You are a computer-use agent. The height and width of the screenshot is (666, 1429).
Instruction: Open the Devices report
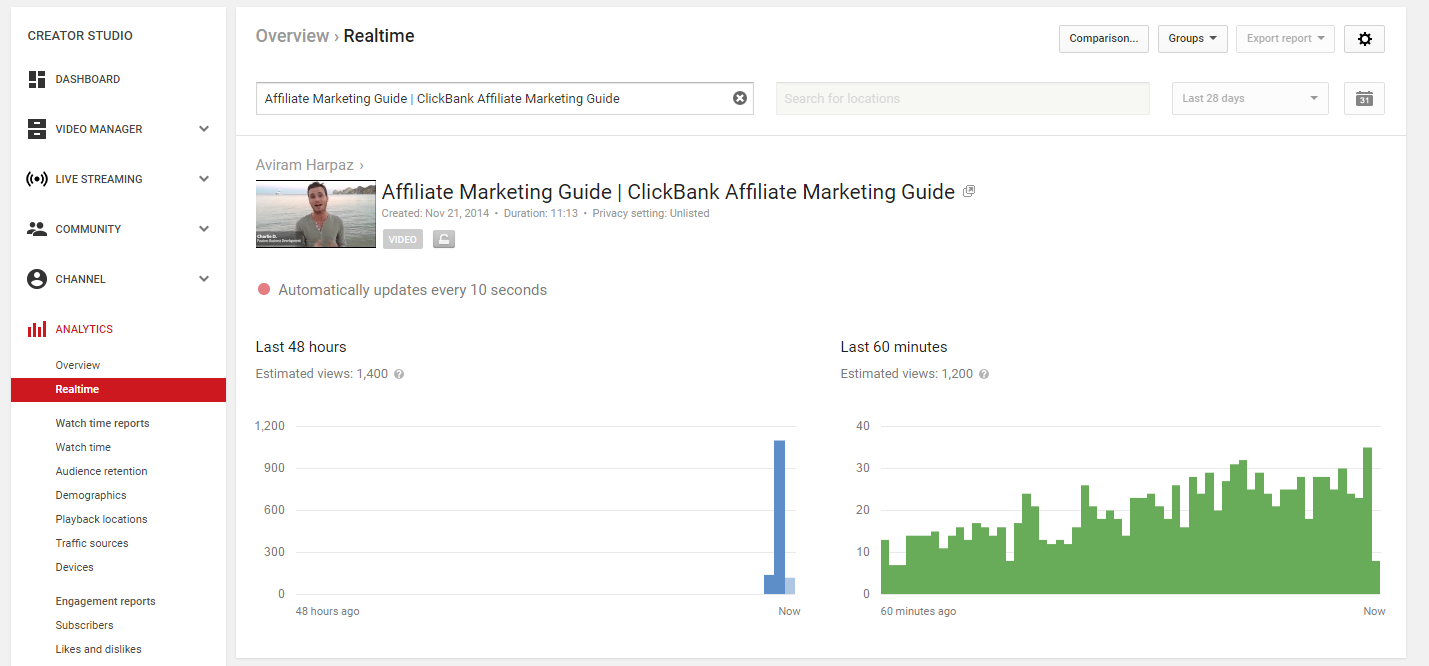(75, 568)
